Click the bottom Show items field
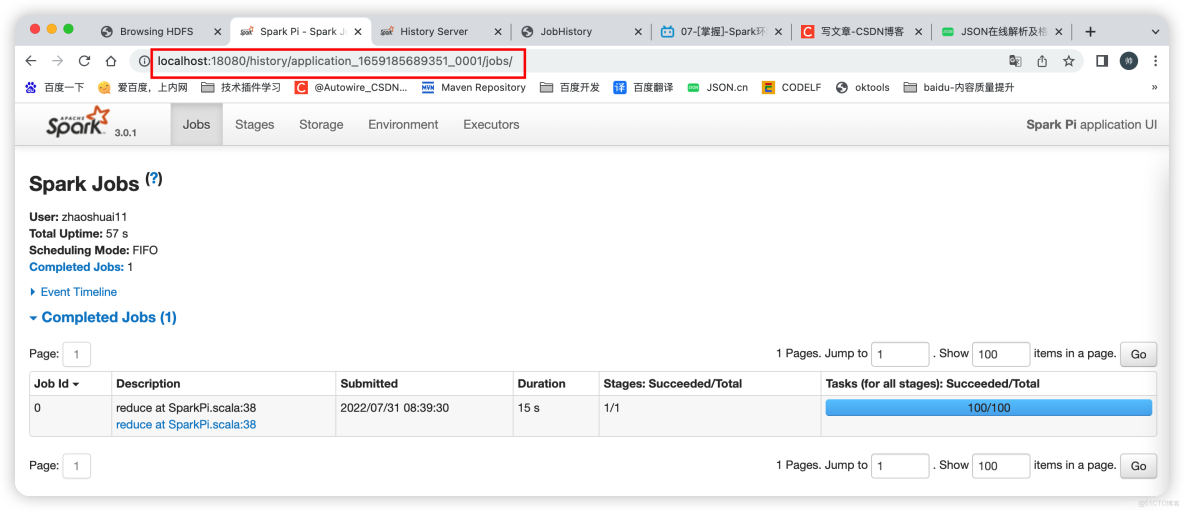 [x=1001, y=466]
